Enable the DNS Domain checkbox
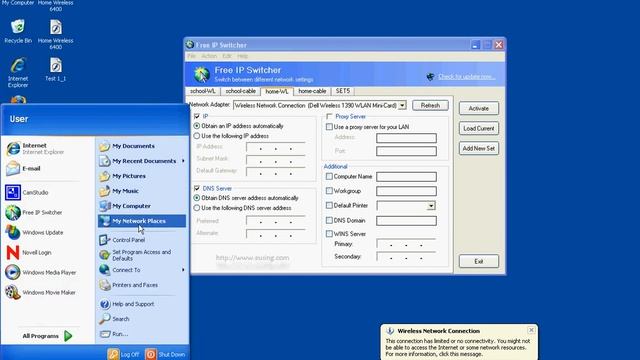Image resolution: width=640 pixels, height=360 pixels. [x=329, y=220]
